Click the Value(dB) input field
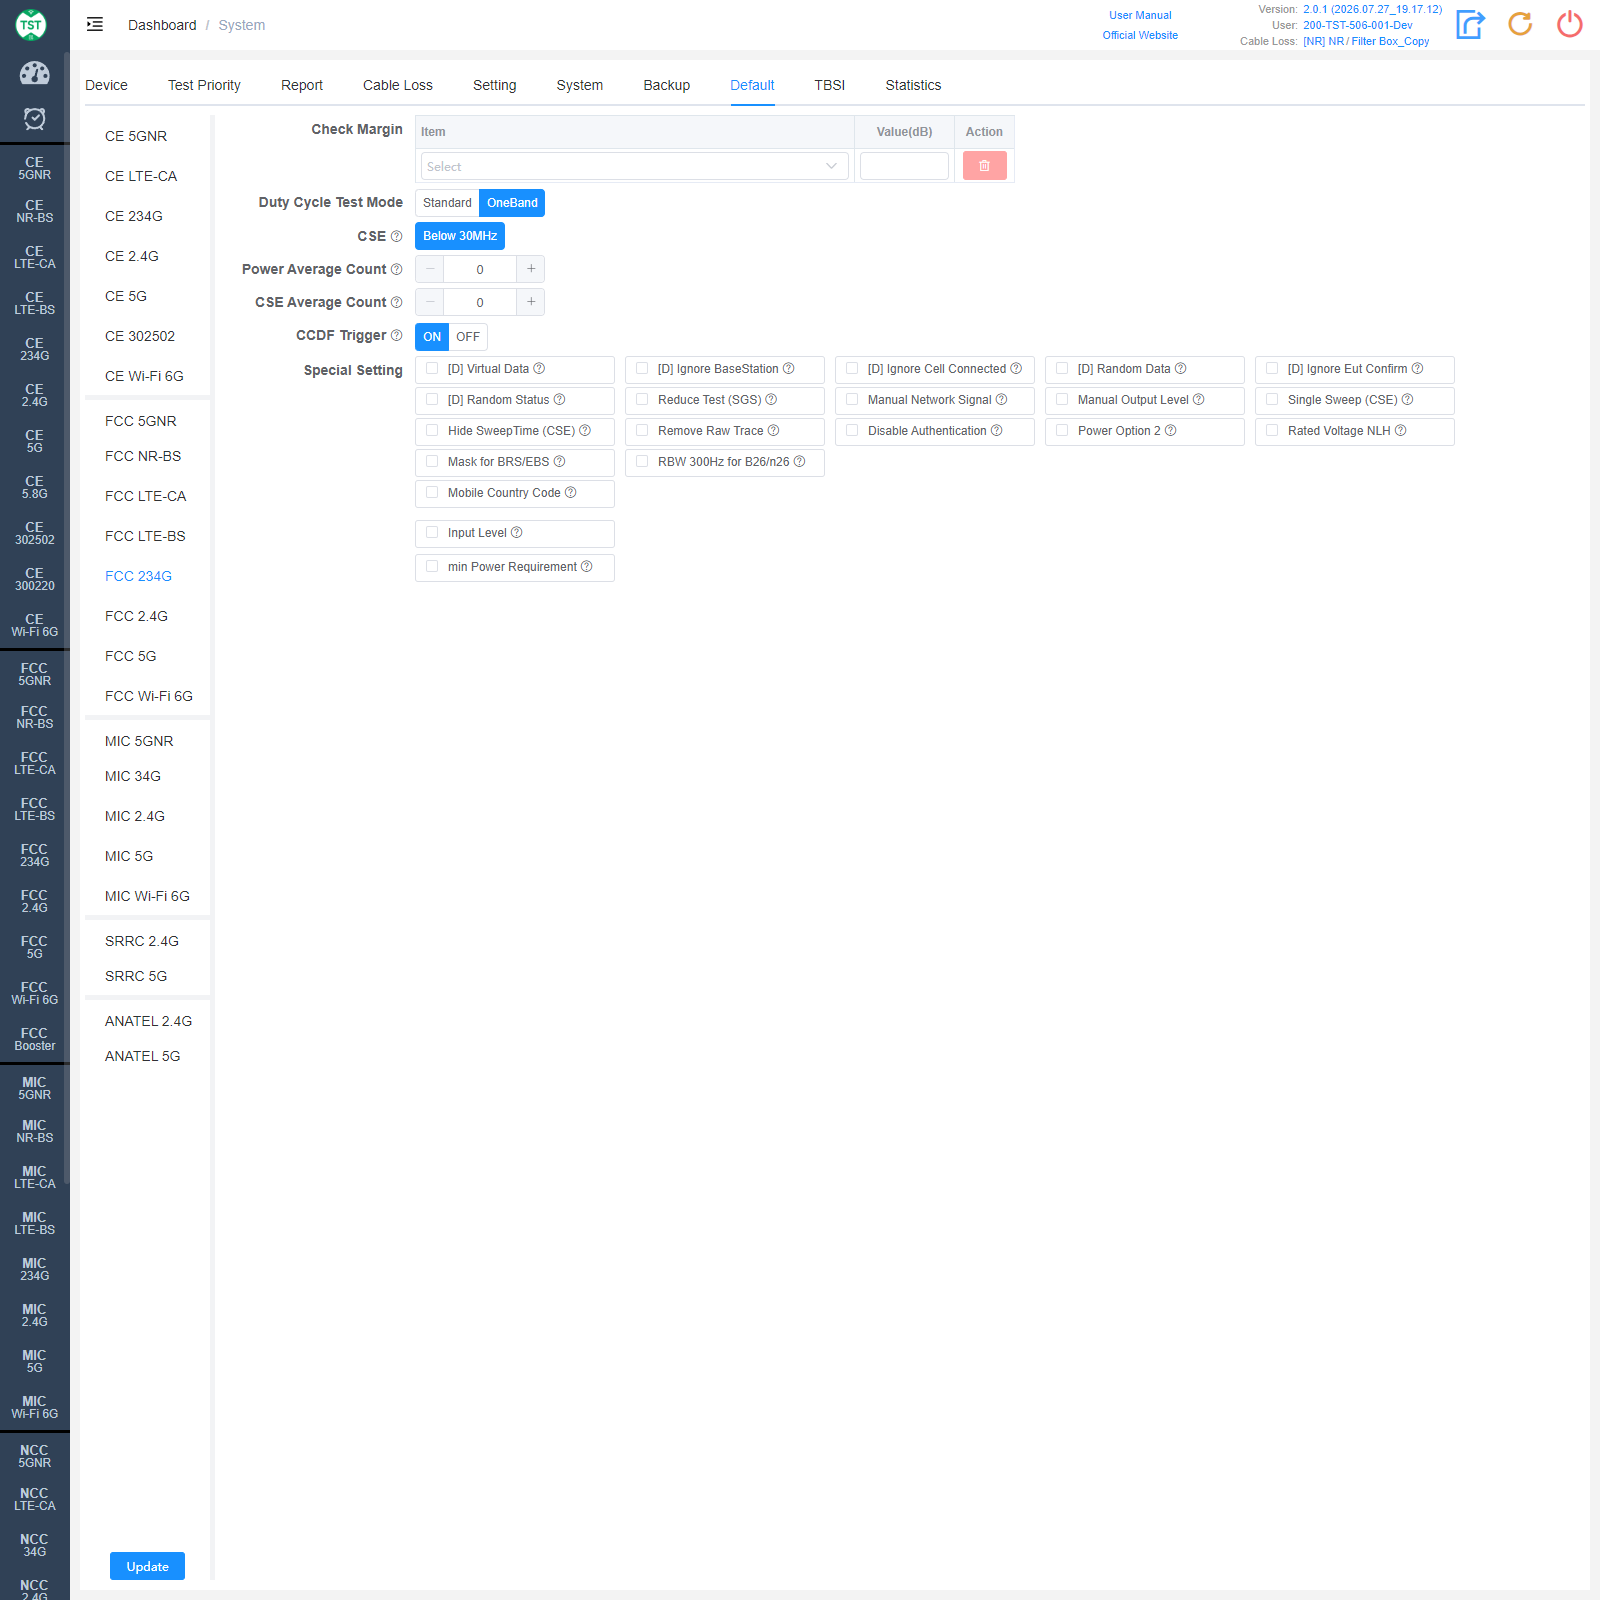1600x1600 pixels. [904, 166]
